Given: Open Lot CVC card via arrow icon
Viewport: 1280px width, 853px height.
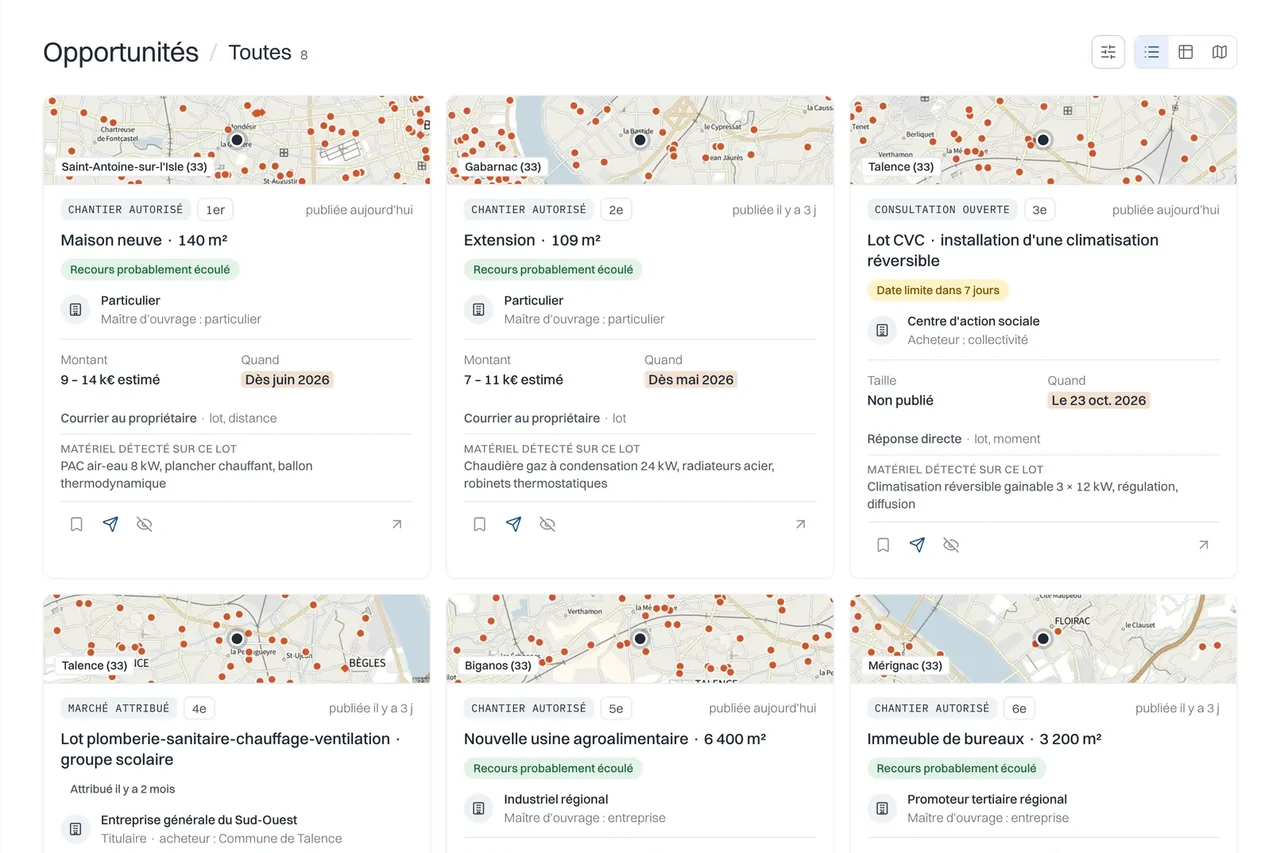Looking at the screenshot, I should [1203, 545].
